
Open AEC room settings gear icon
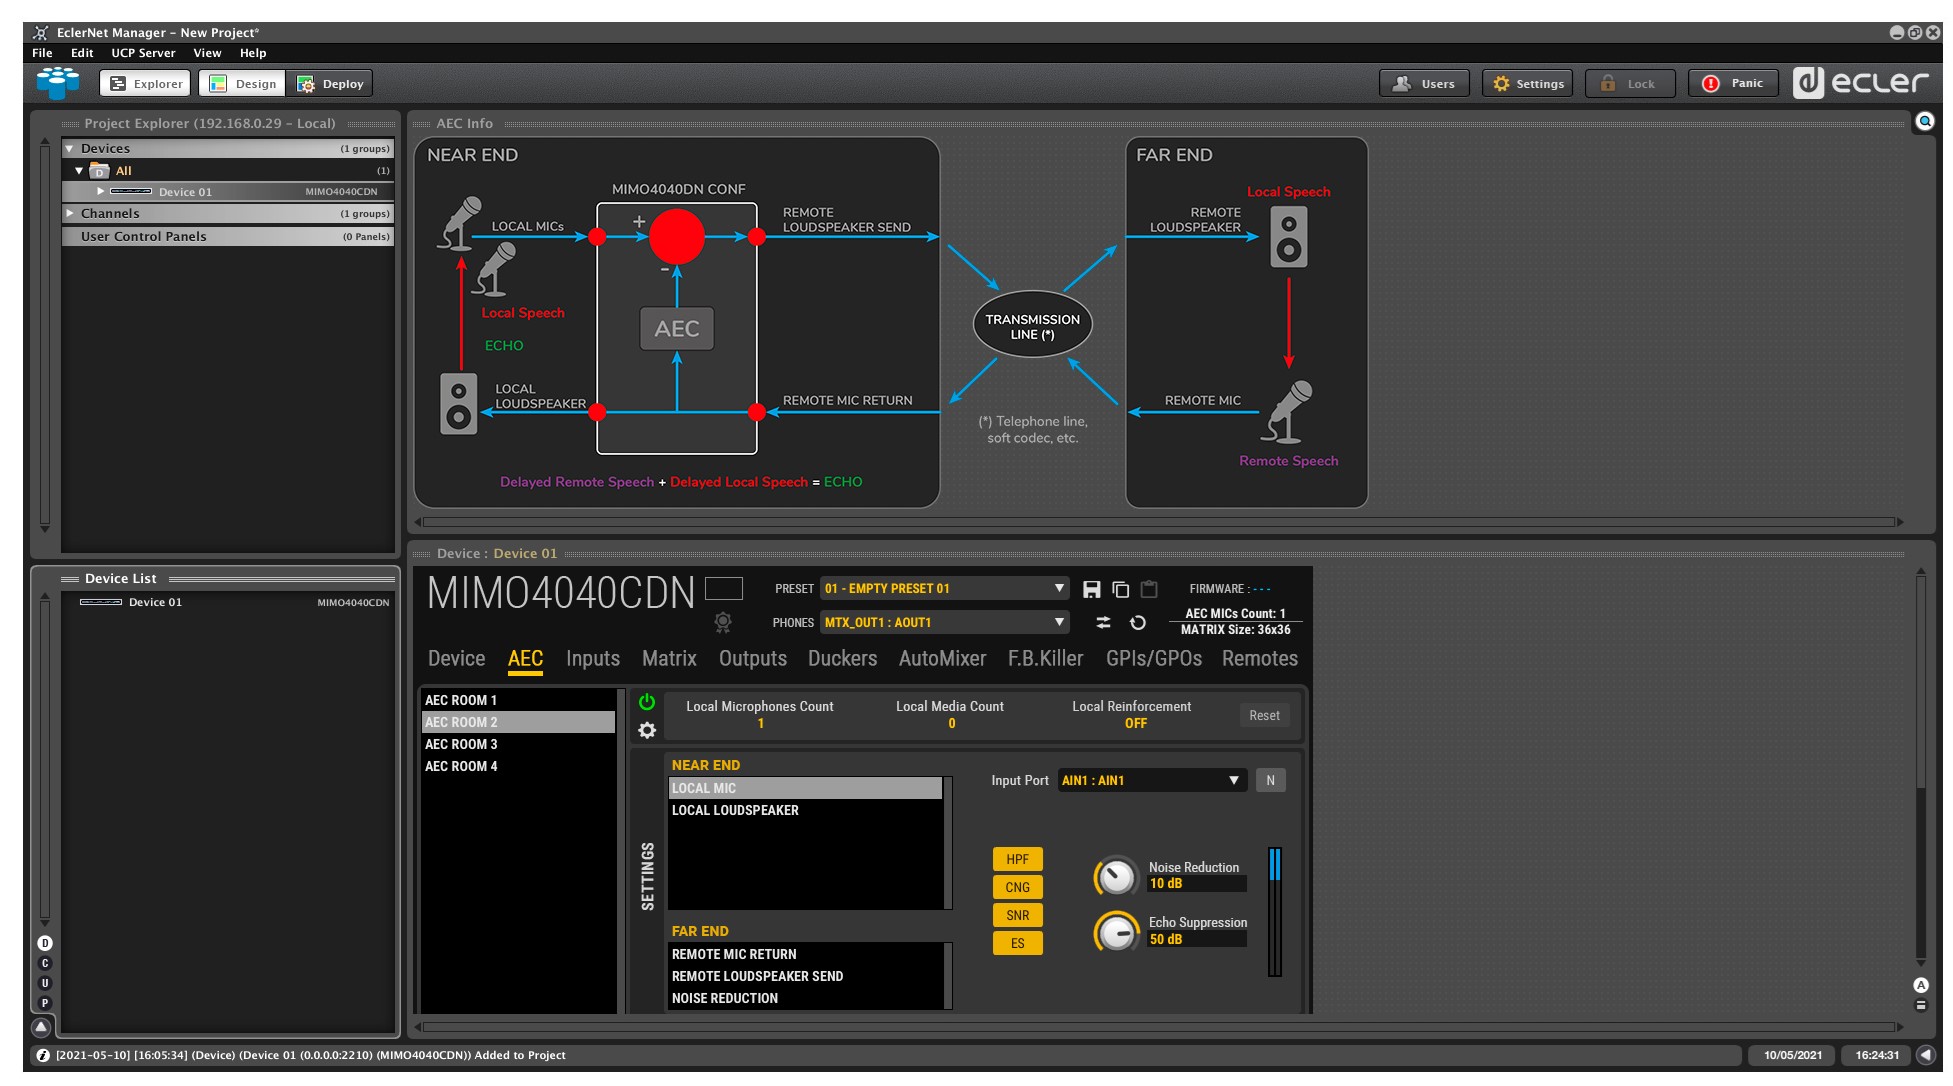pos(647,731)
